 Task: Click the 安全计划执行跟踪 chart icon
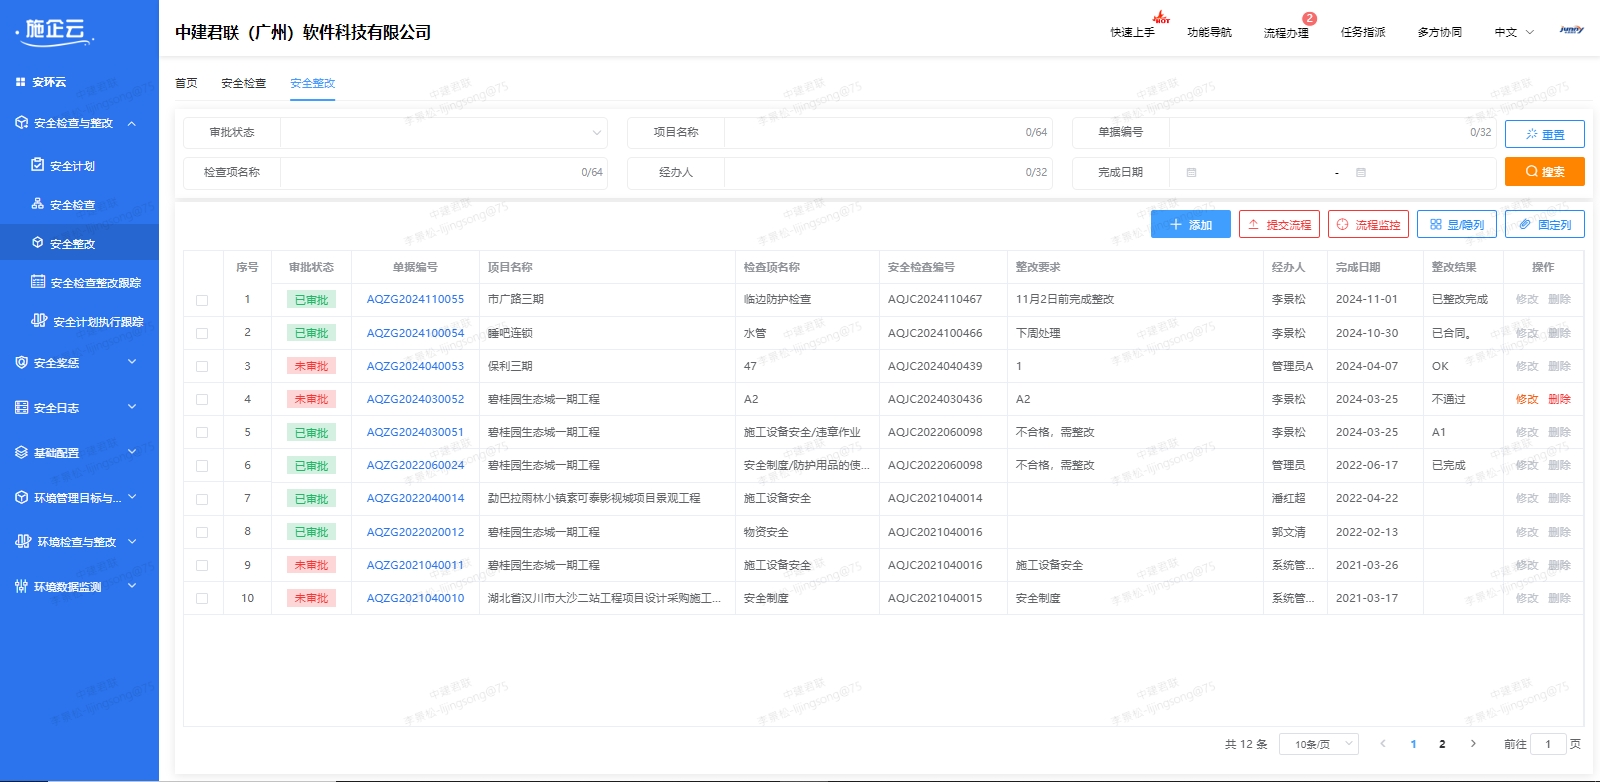click(x=39, y=321)
